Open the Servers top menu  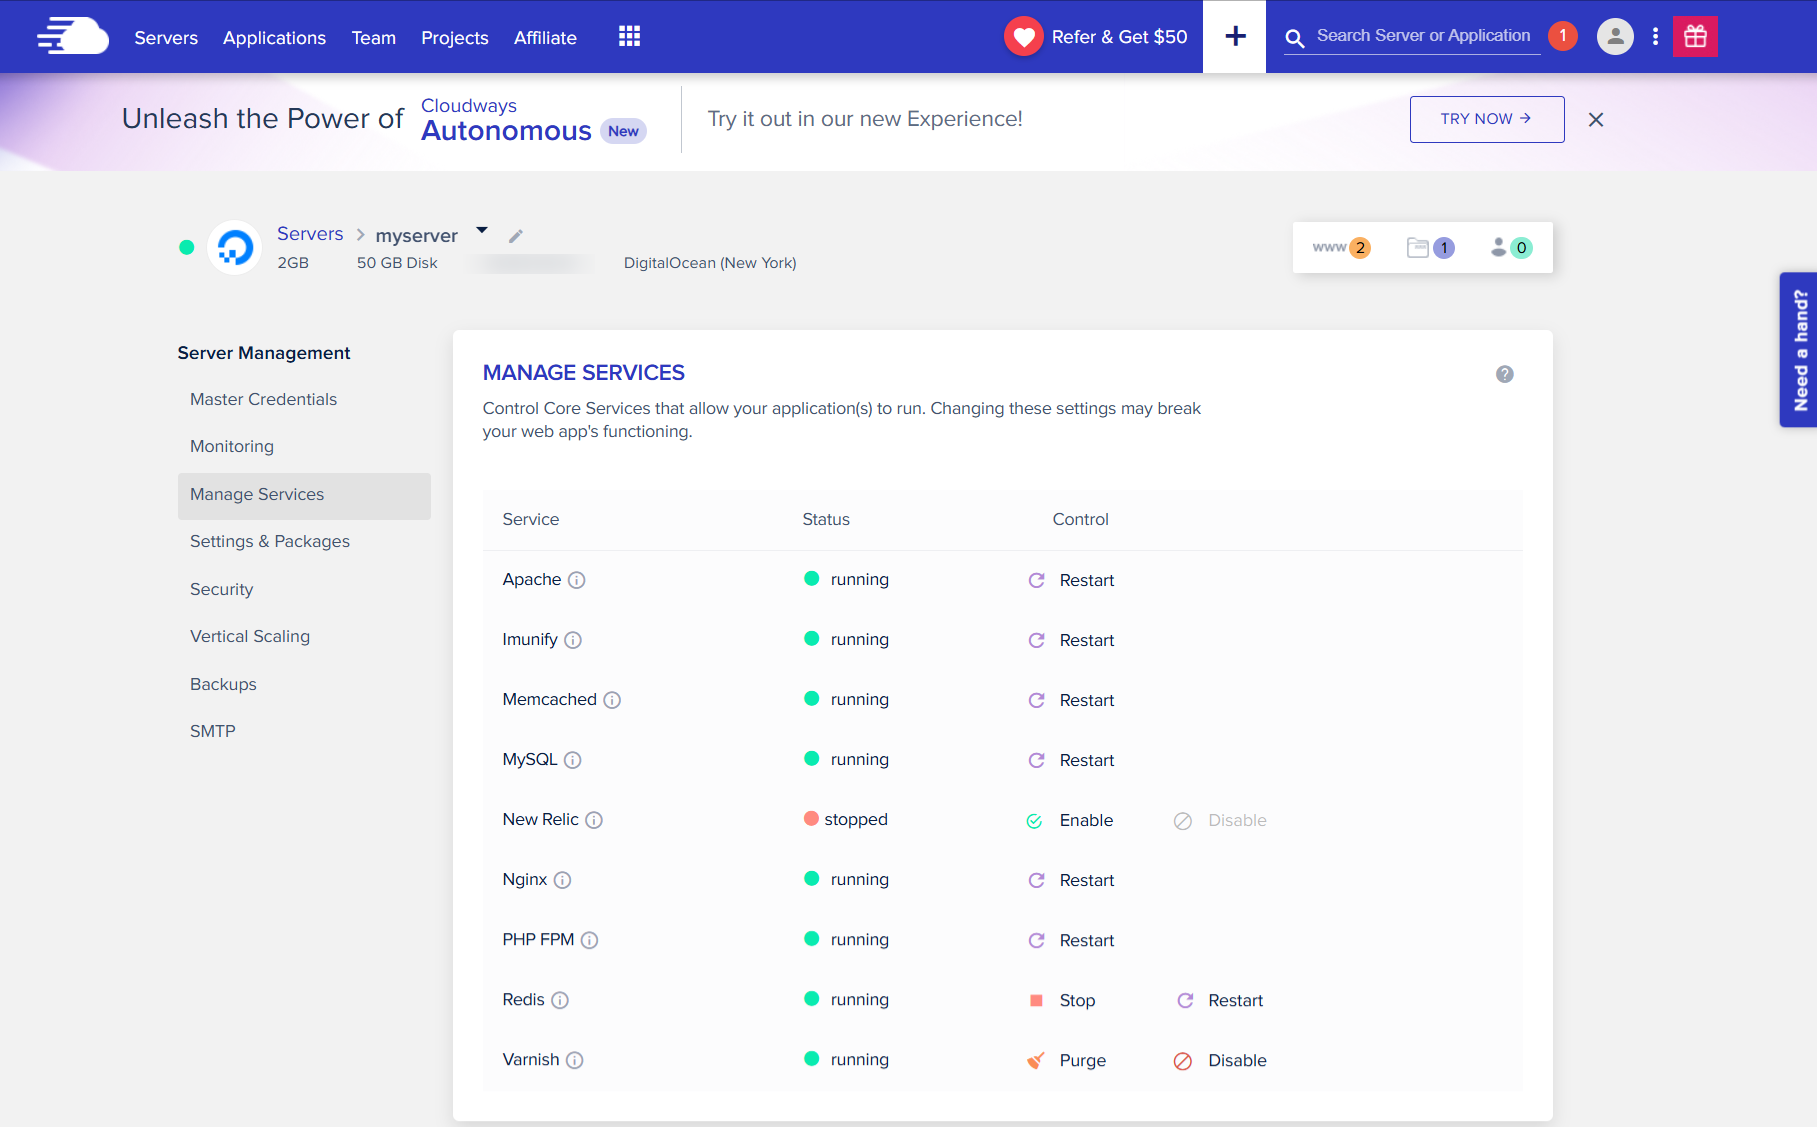point(166,38)
